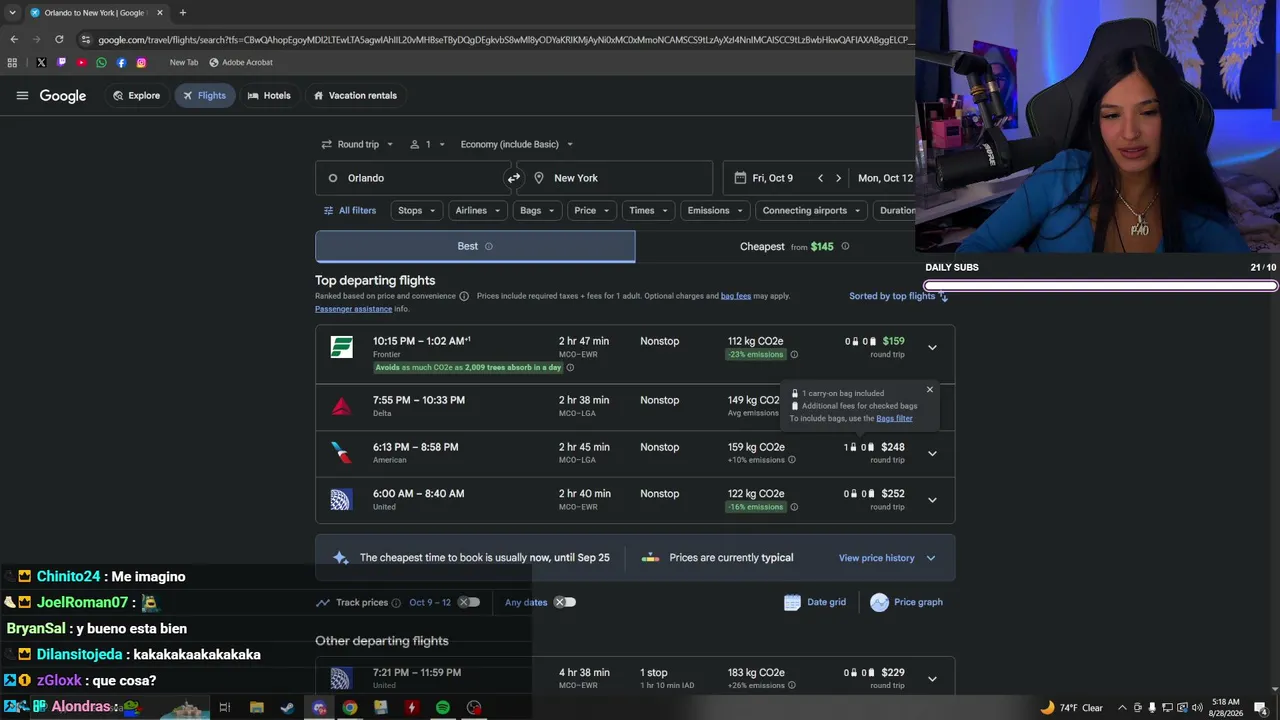1280x720 pixels.
Task: Follow the bag fees link
Action: [x=736, y=296]
